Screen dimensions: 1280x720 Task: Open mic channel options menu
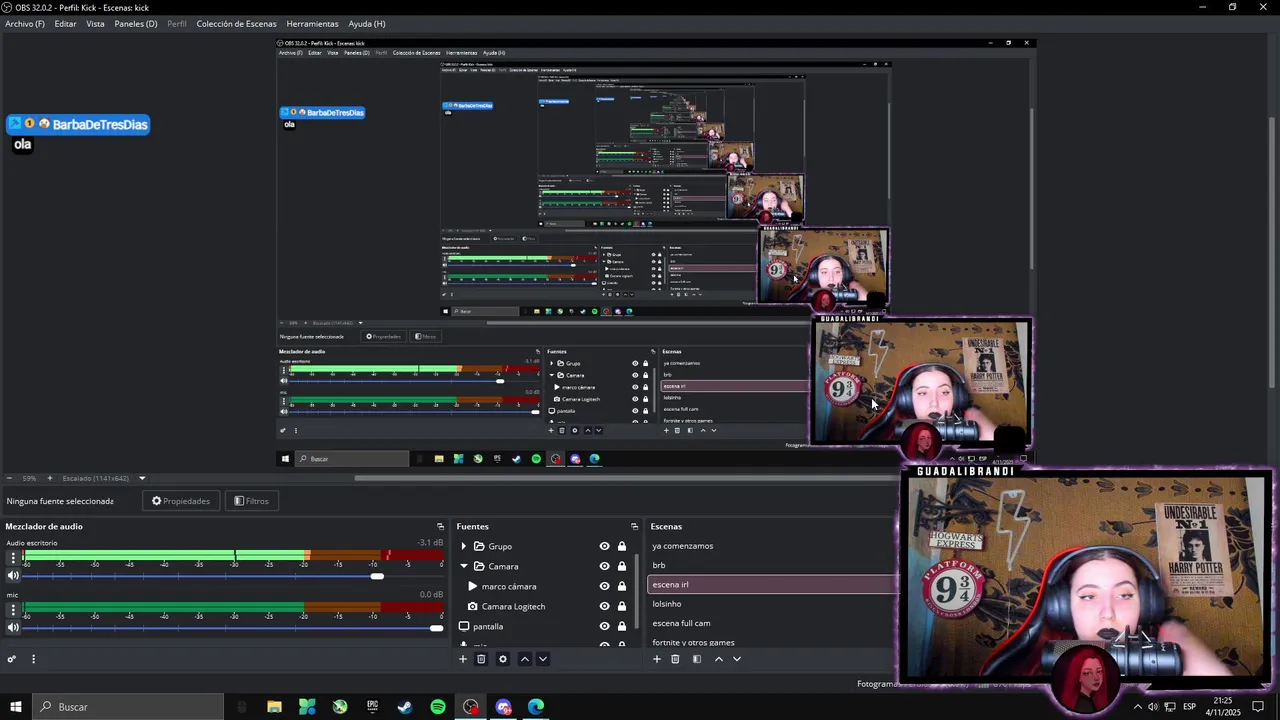point(13,610)
